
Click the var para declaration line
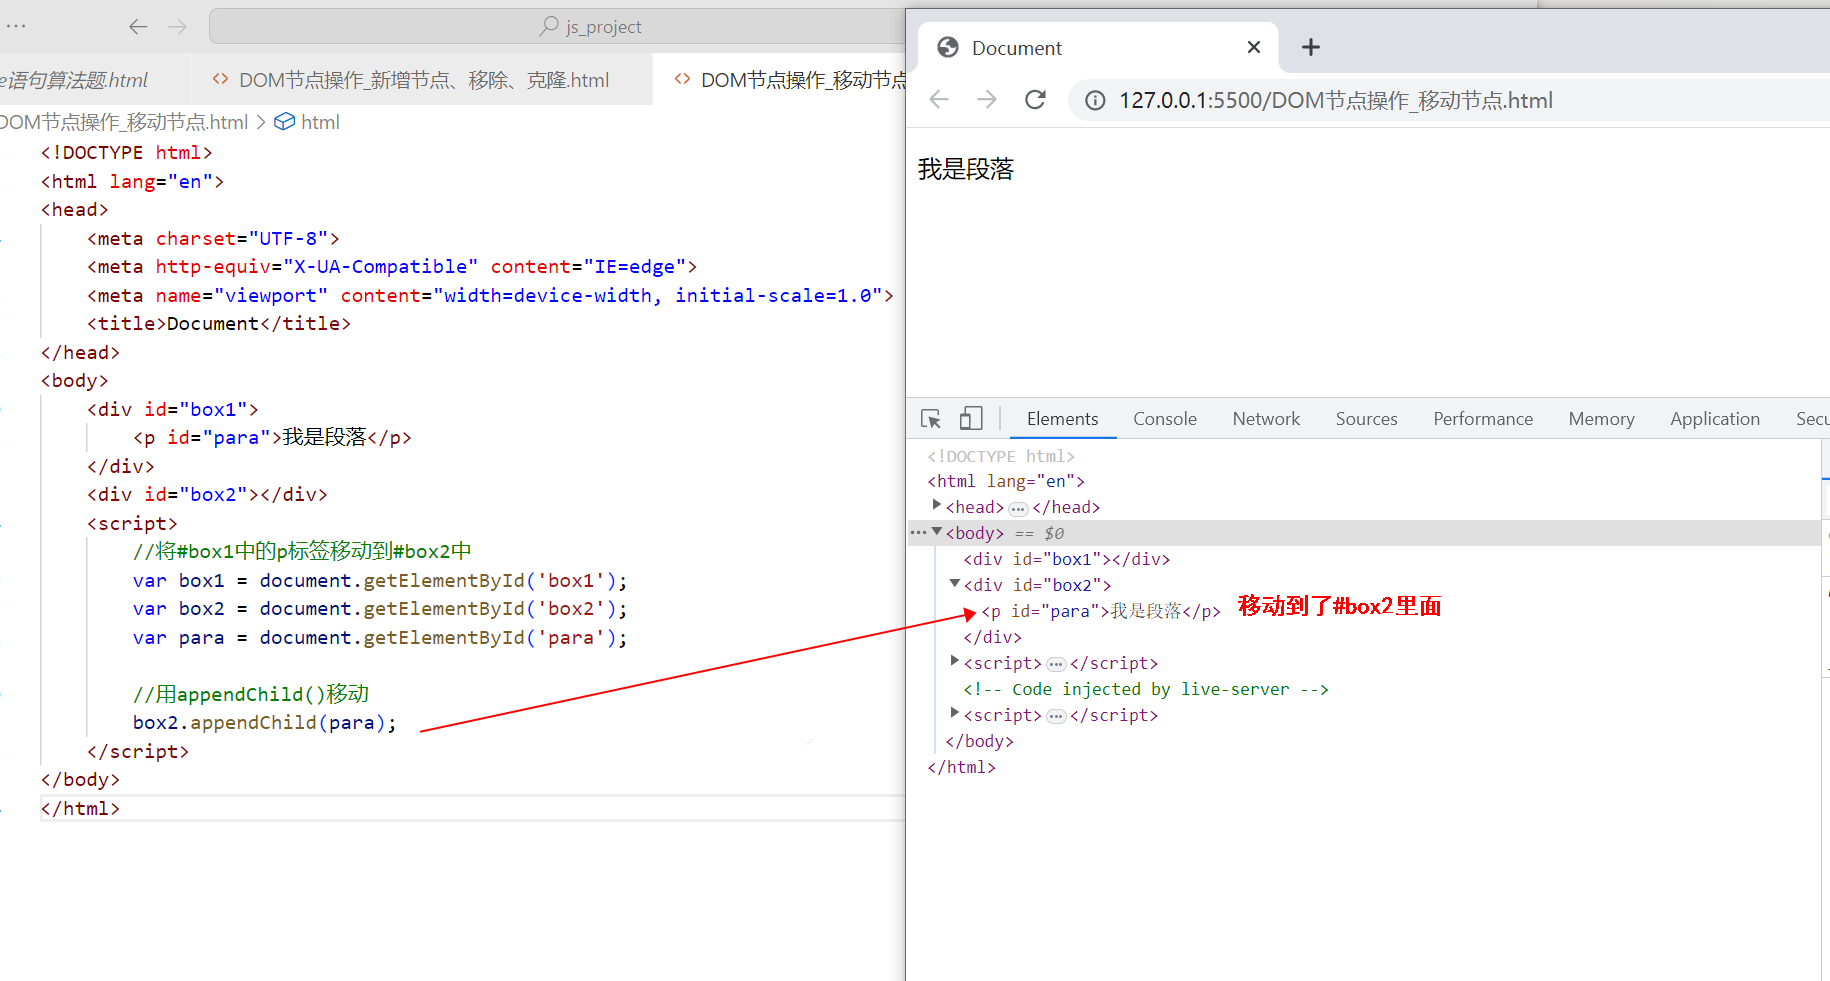tap(380, 638)
